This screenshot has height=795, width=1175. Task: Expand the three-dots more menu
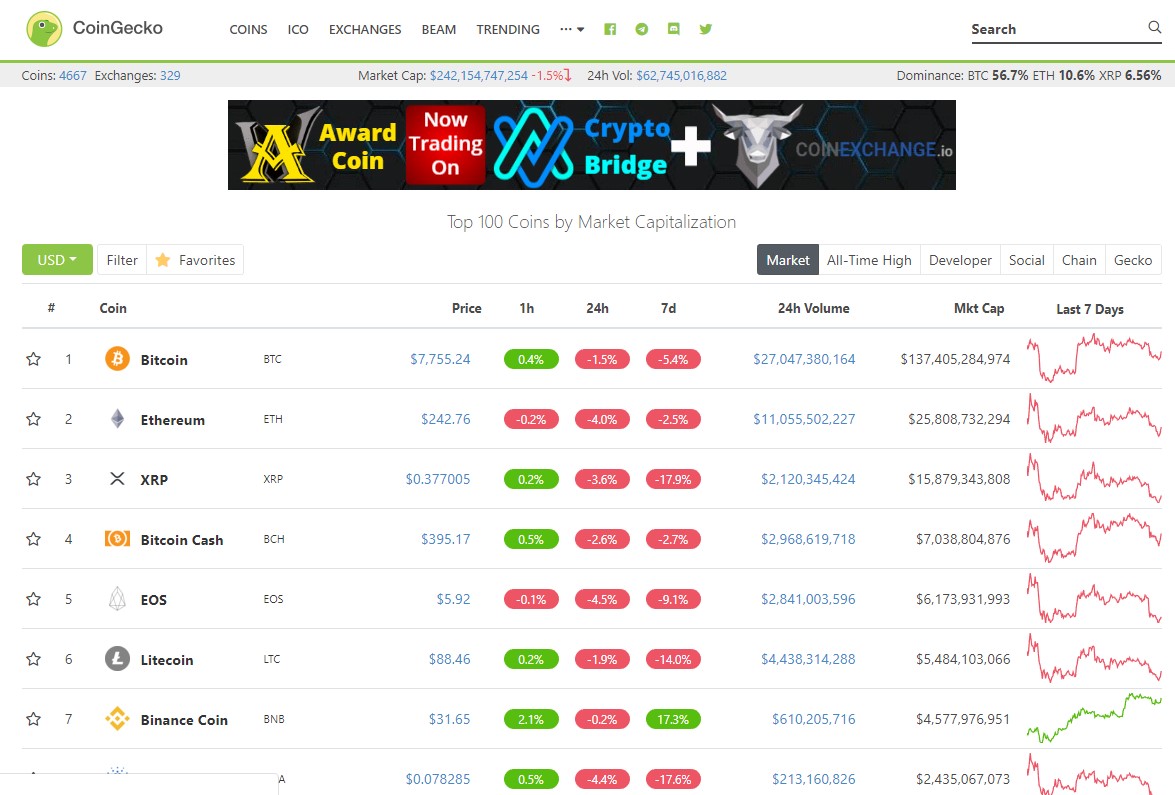[x=572, y=29]
